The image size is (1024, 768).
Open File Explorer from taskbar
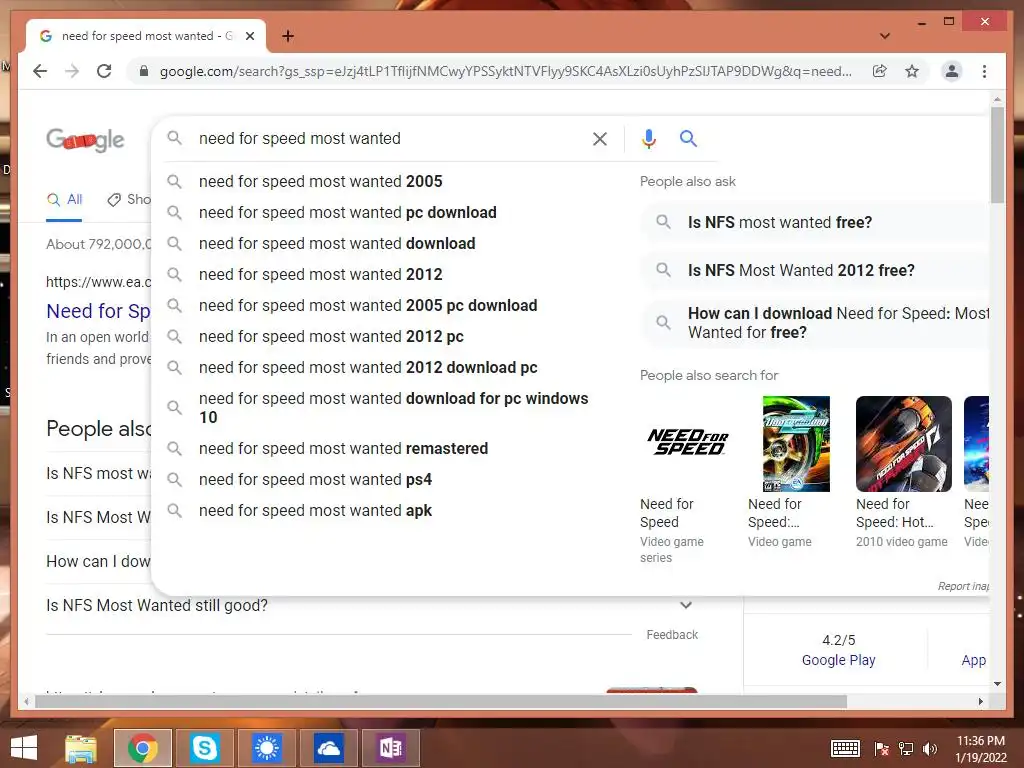pos(81,748)
